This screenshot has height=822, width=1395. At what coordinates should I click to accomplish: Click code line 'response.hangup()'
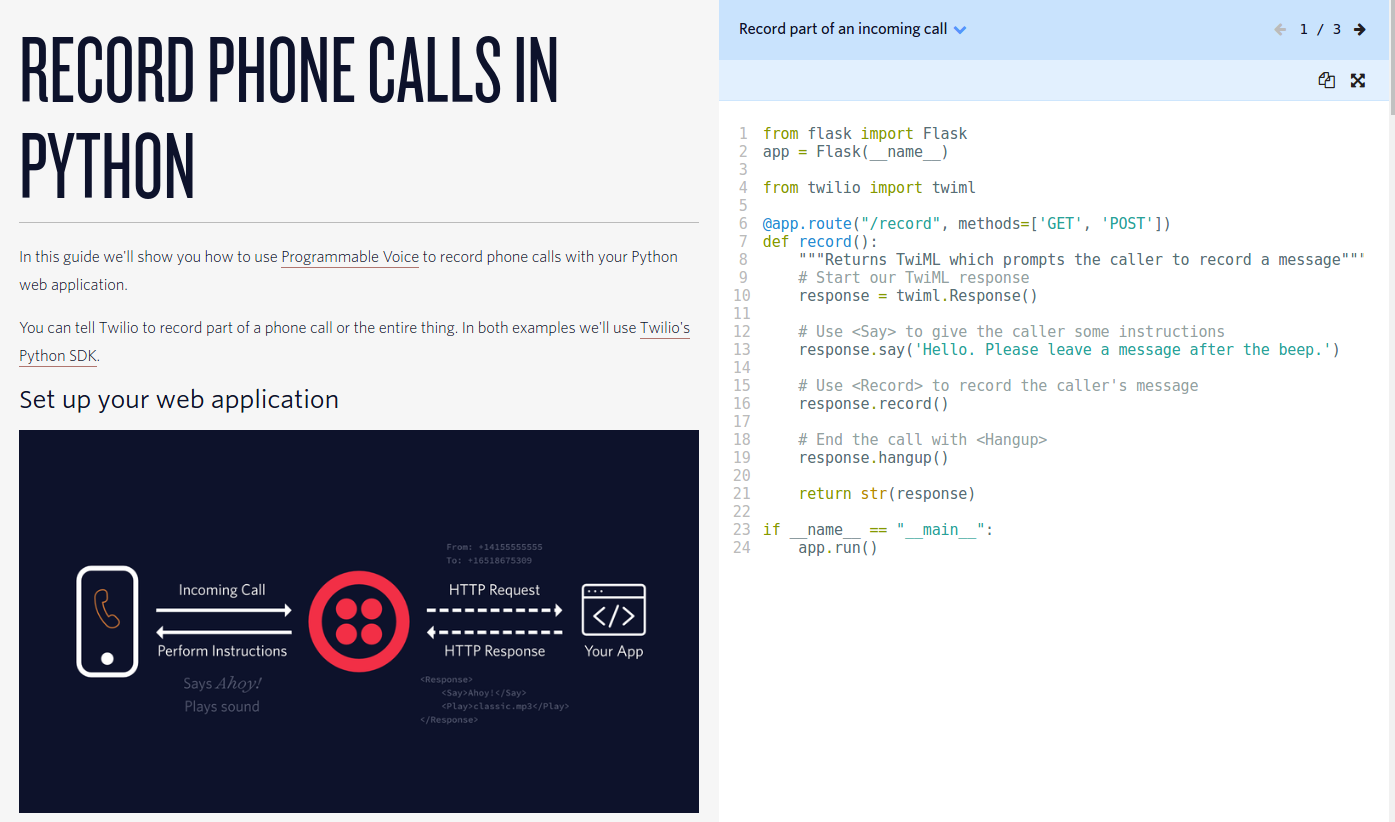tap(874, 458)
